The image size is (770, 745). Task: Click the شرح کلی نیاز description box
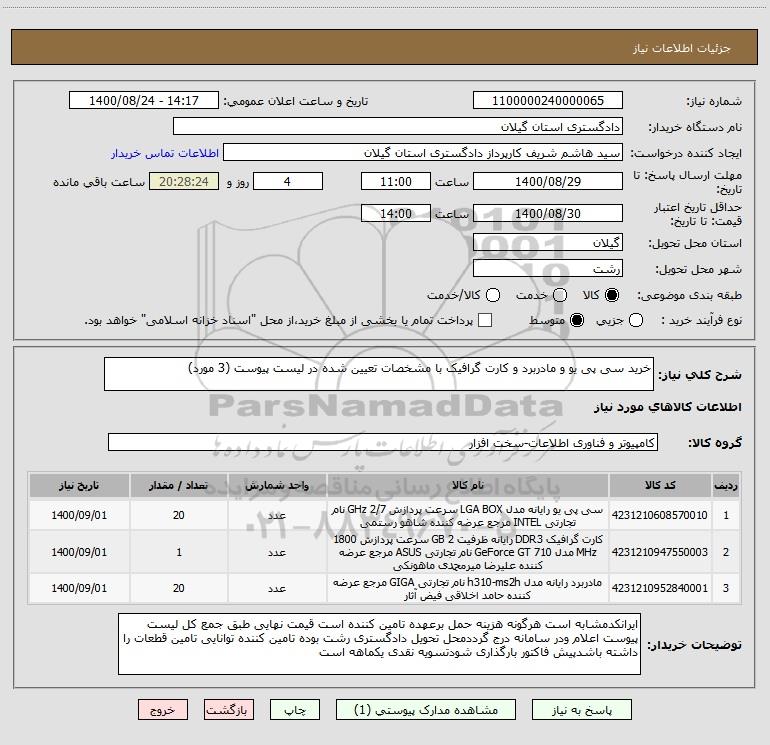pos(379,374)
